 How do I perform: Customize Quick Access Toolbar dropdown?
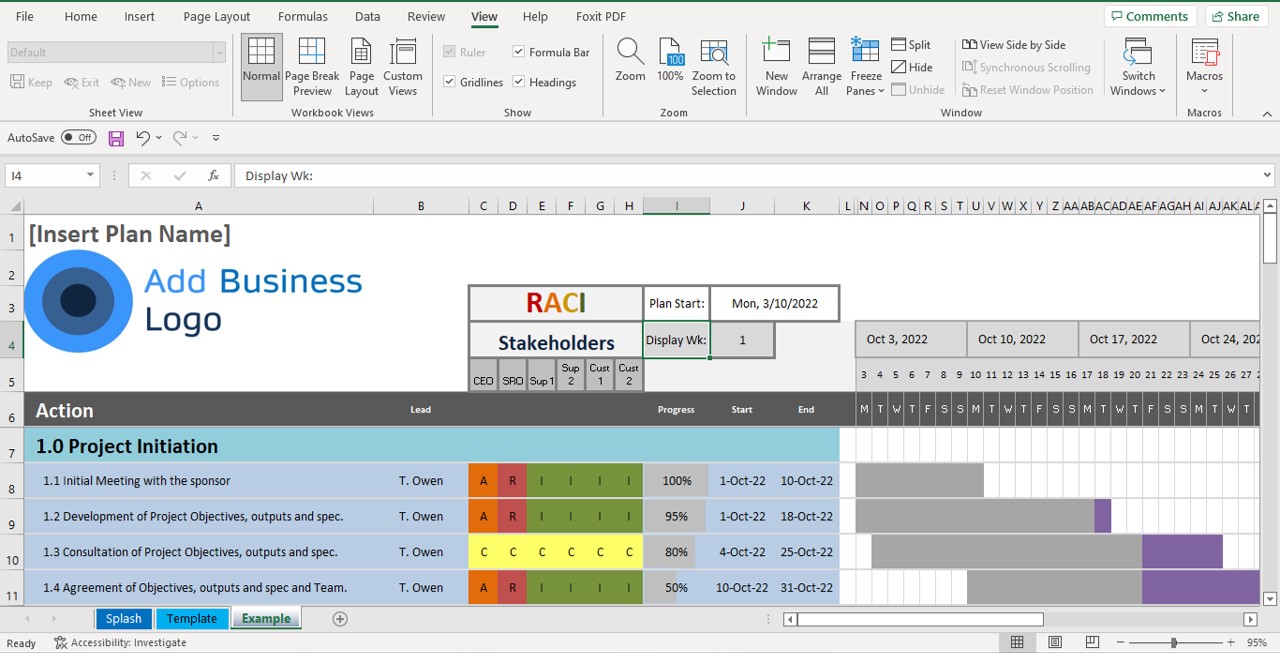pyautogui.click(x=216, y=138)
